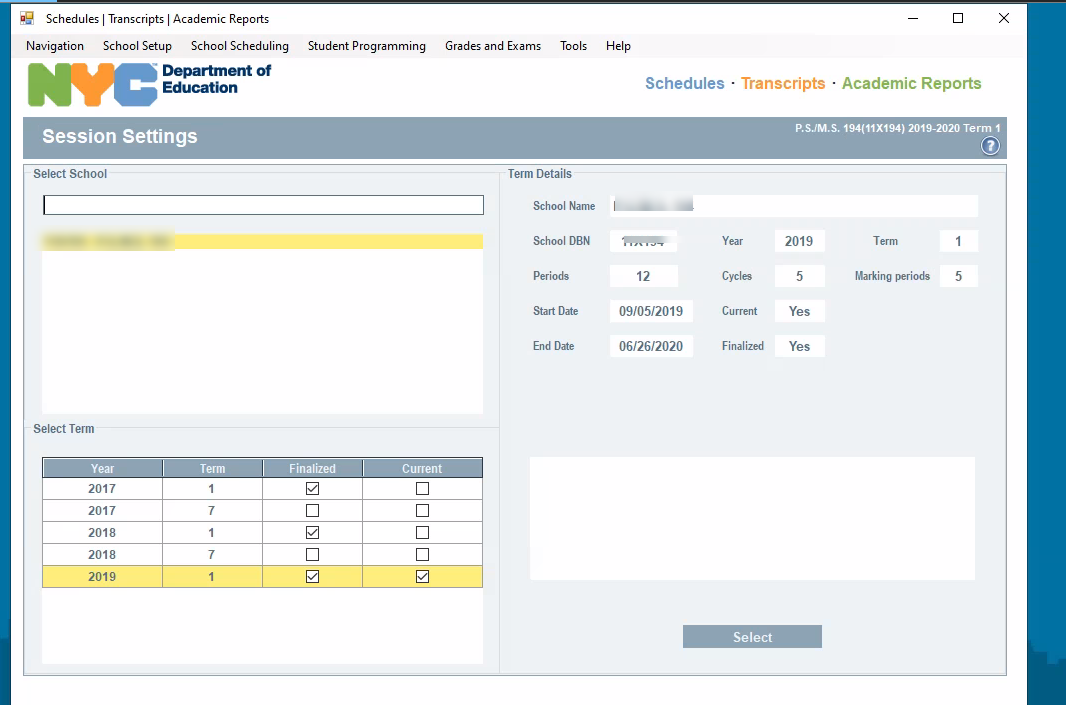This screenshot has width=1066, height=705.
Task: Click the P.S./M.S. 194 2019-2020 Term 1 header text
Action: [x=897, y=128]
